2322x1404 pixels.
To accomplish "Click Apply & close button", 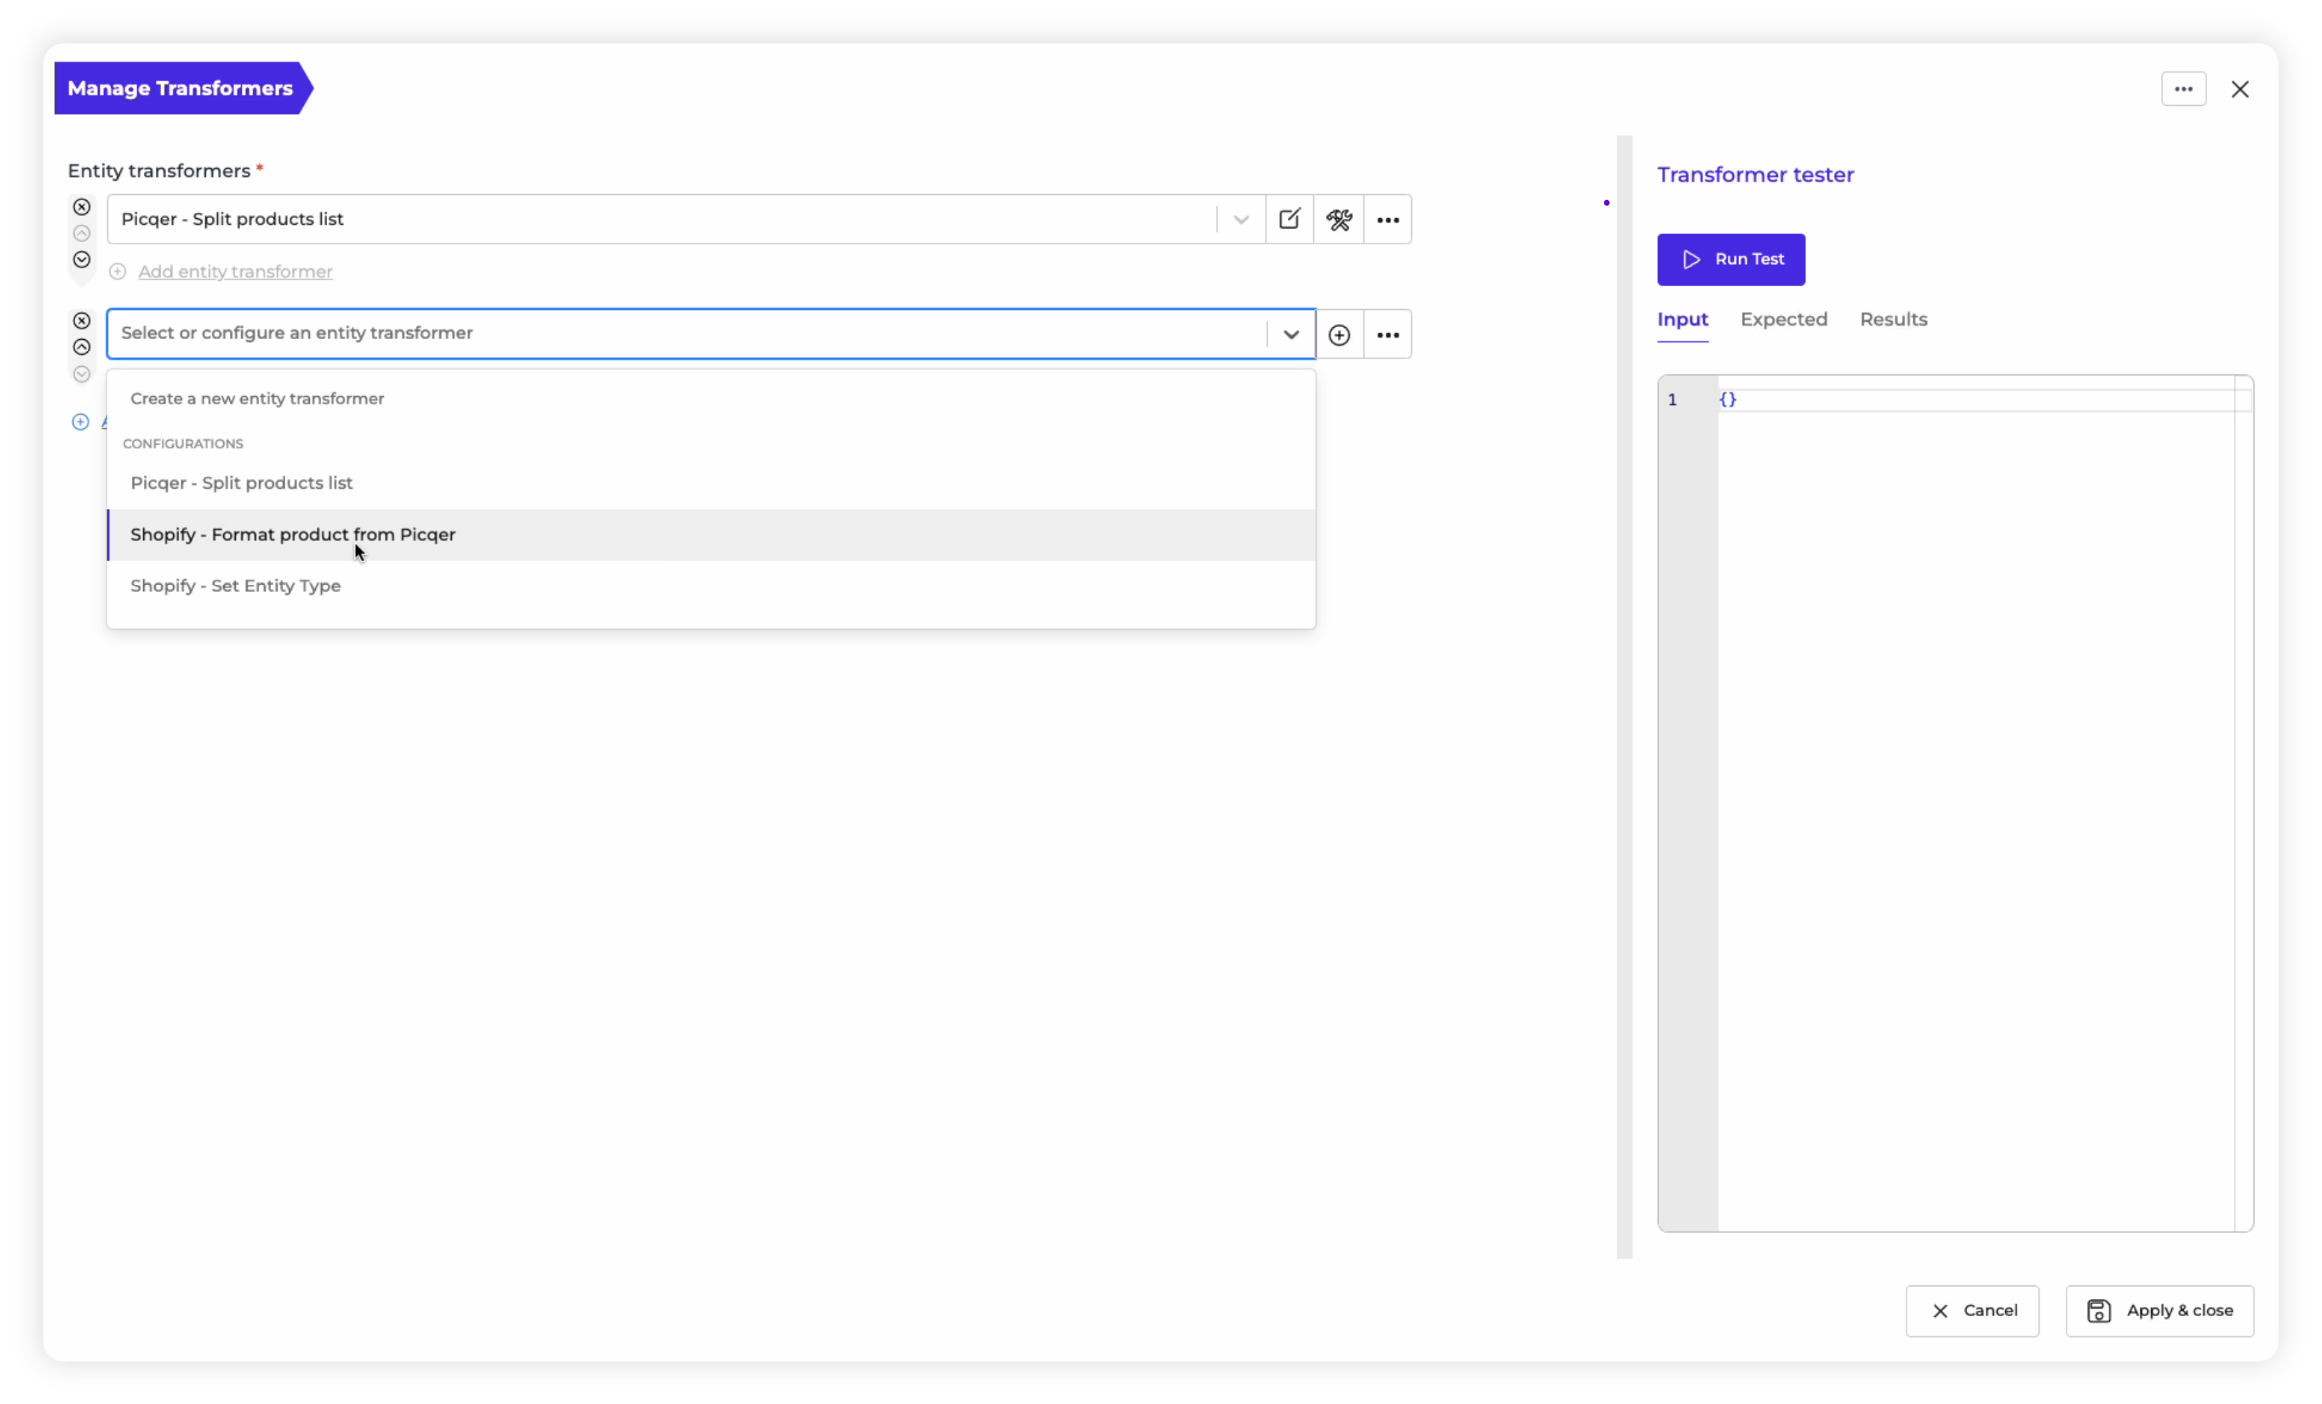I will [x=2160, y=1310].
